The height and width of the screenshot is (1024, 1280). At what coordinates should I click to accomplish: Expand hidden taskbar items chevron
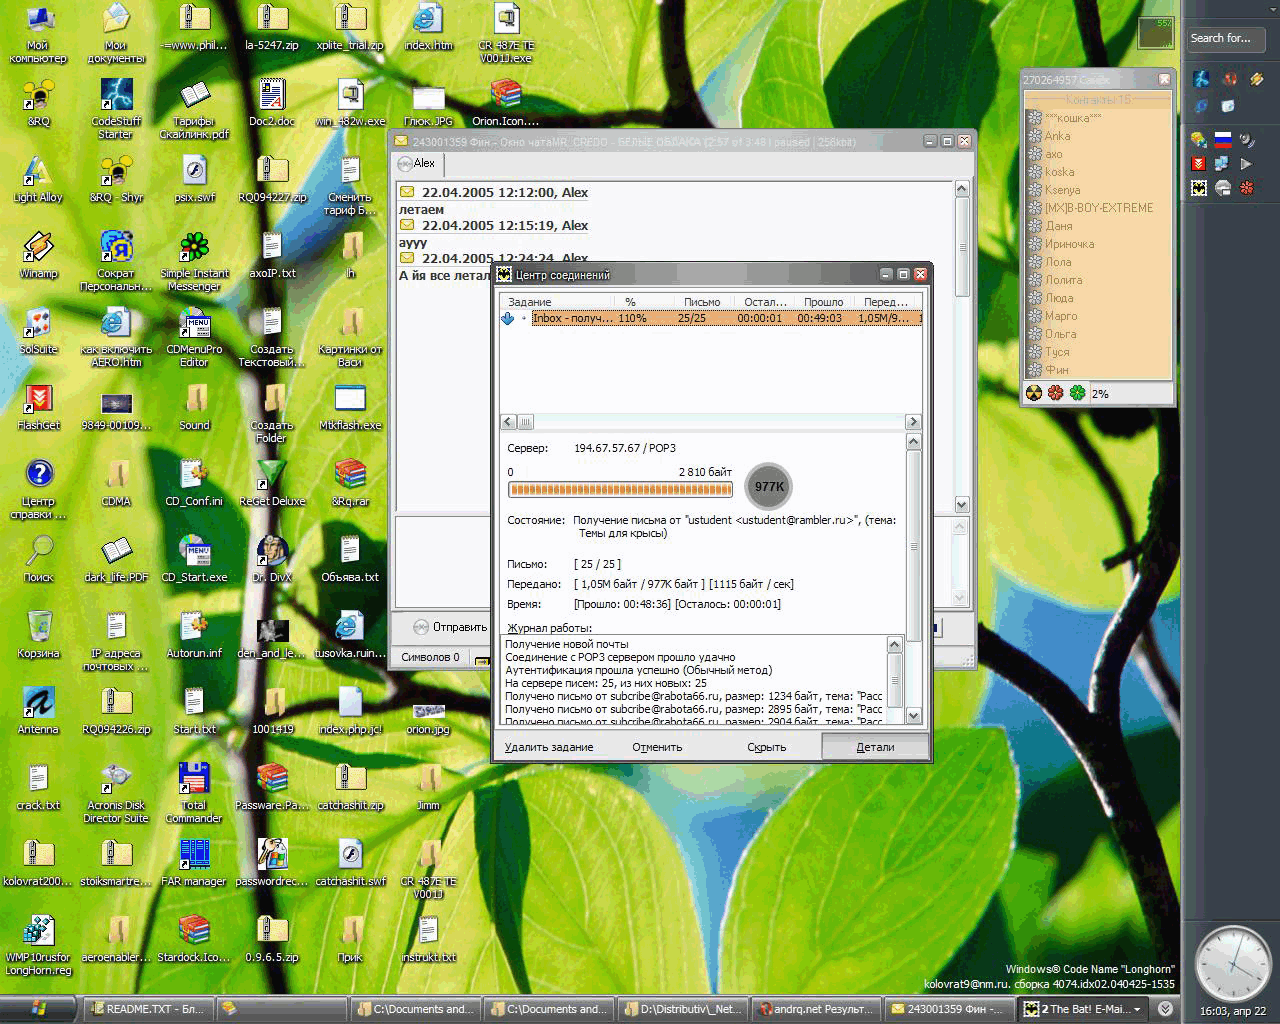1165,1009
